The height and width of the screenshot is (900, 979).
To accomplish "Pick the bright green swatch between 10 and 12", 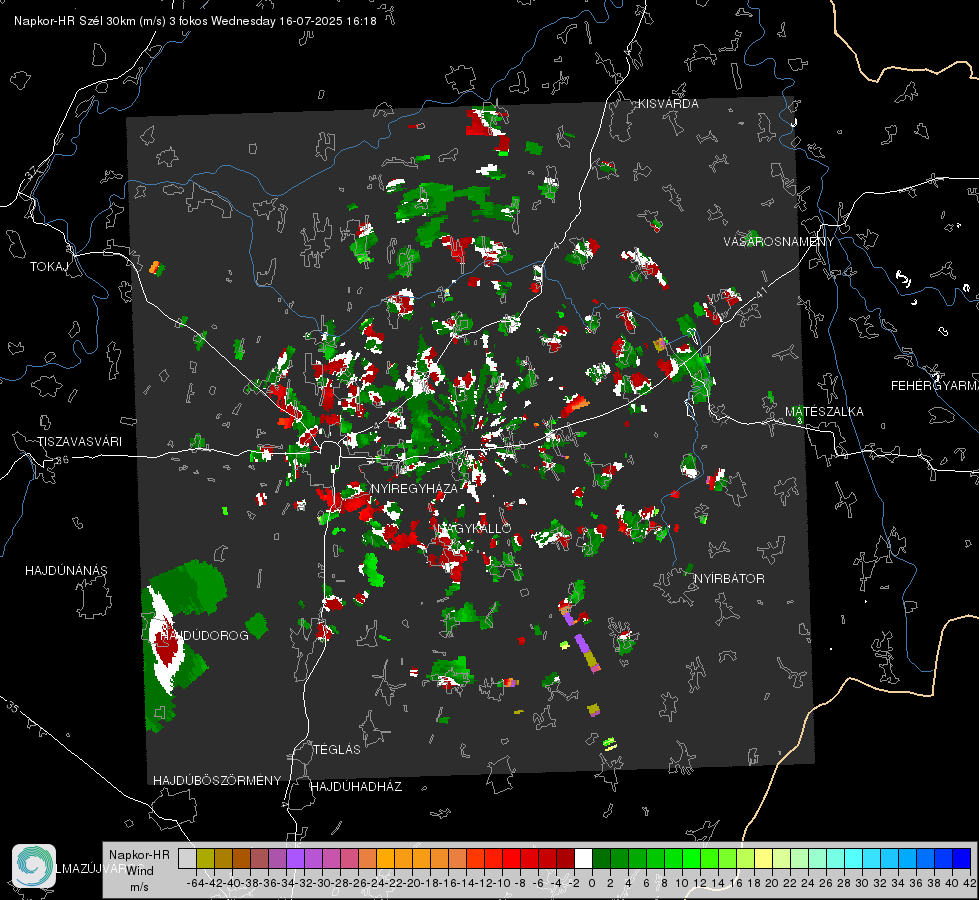I will (x=691, y=858).
